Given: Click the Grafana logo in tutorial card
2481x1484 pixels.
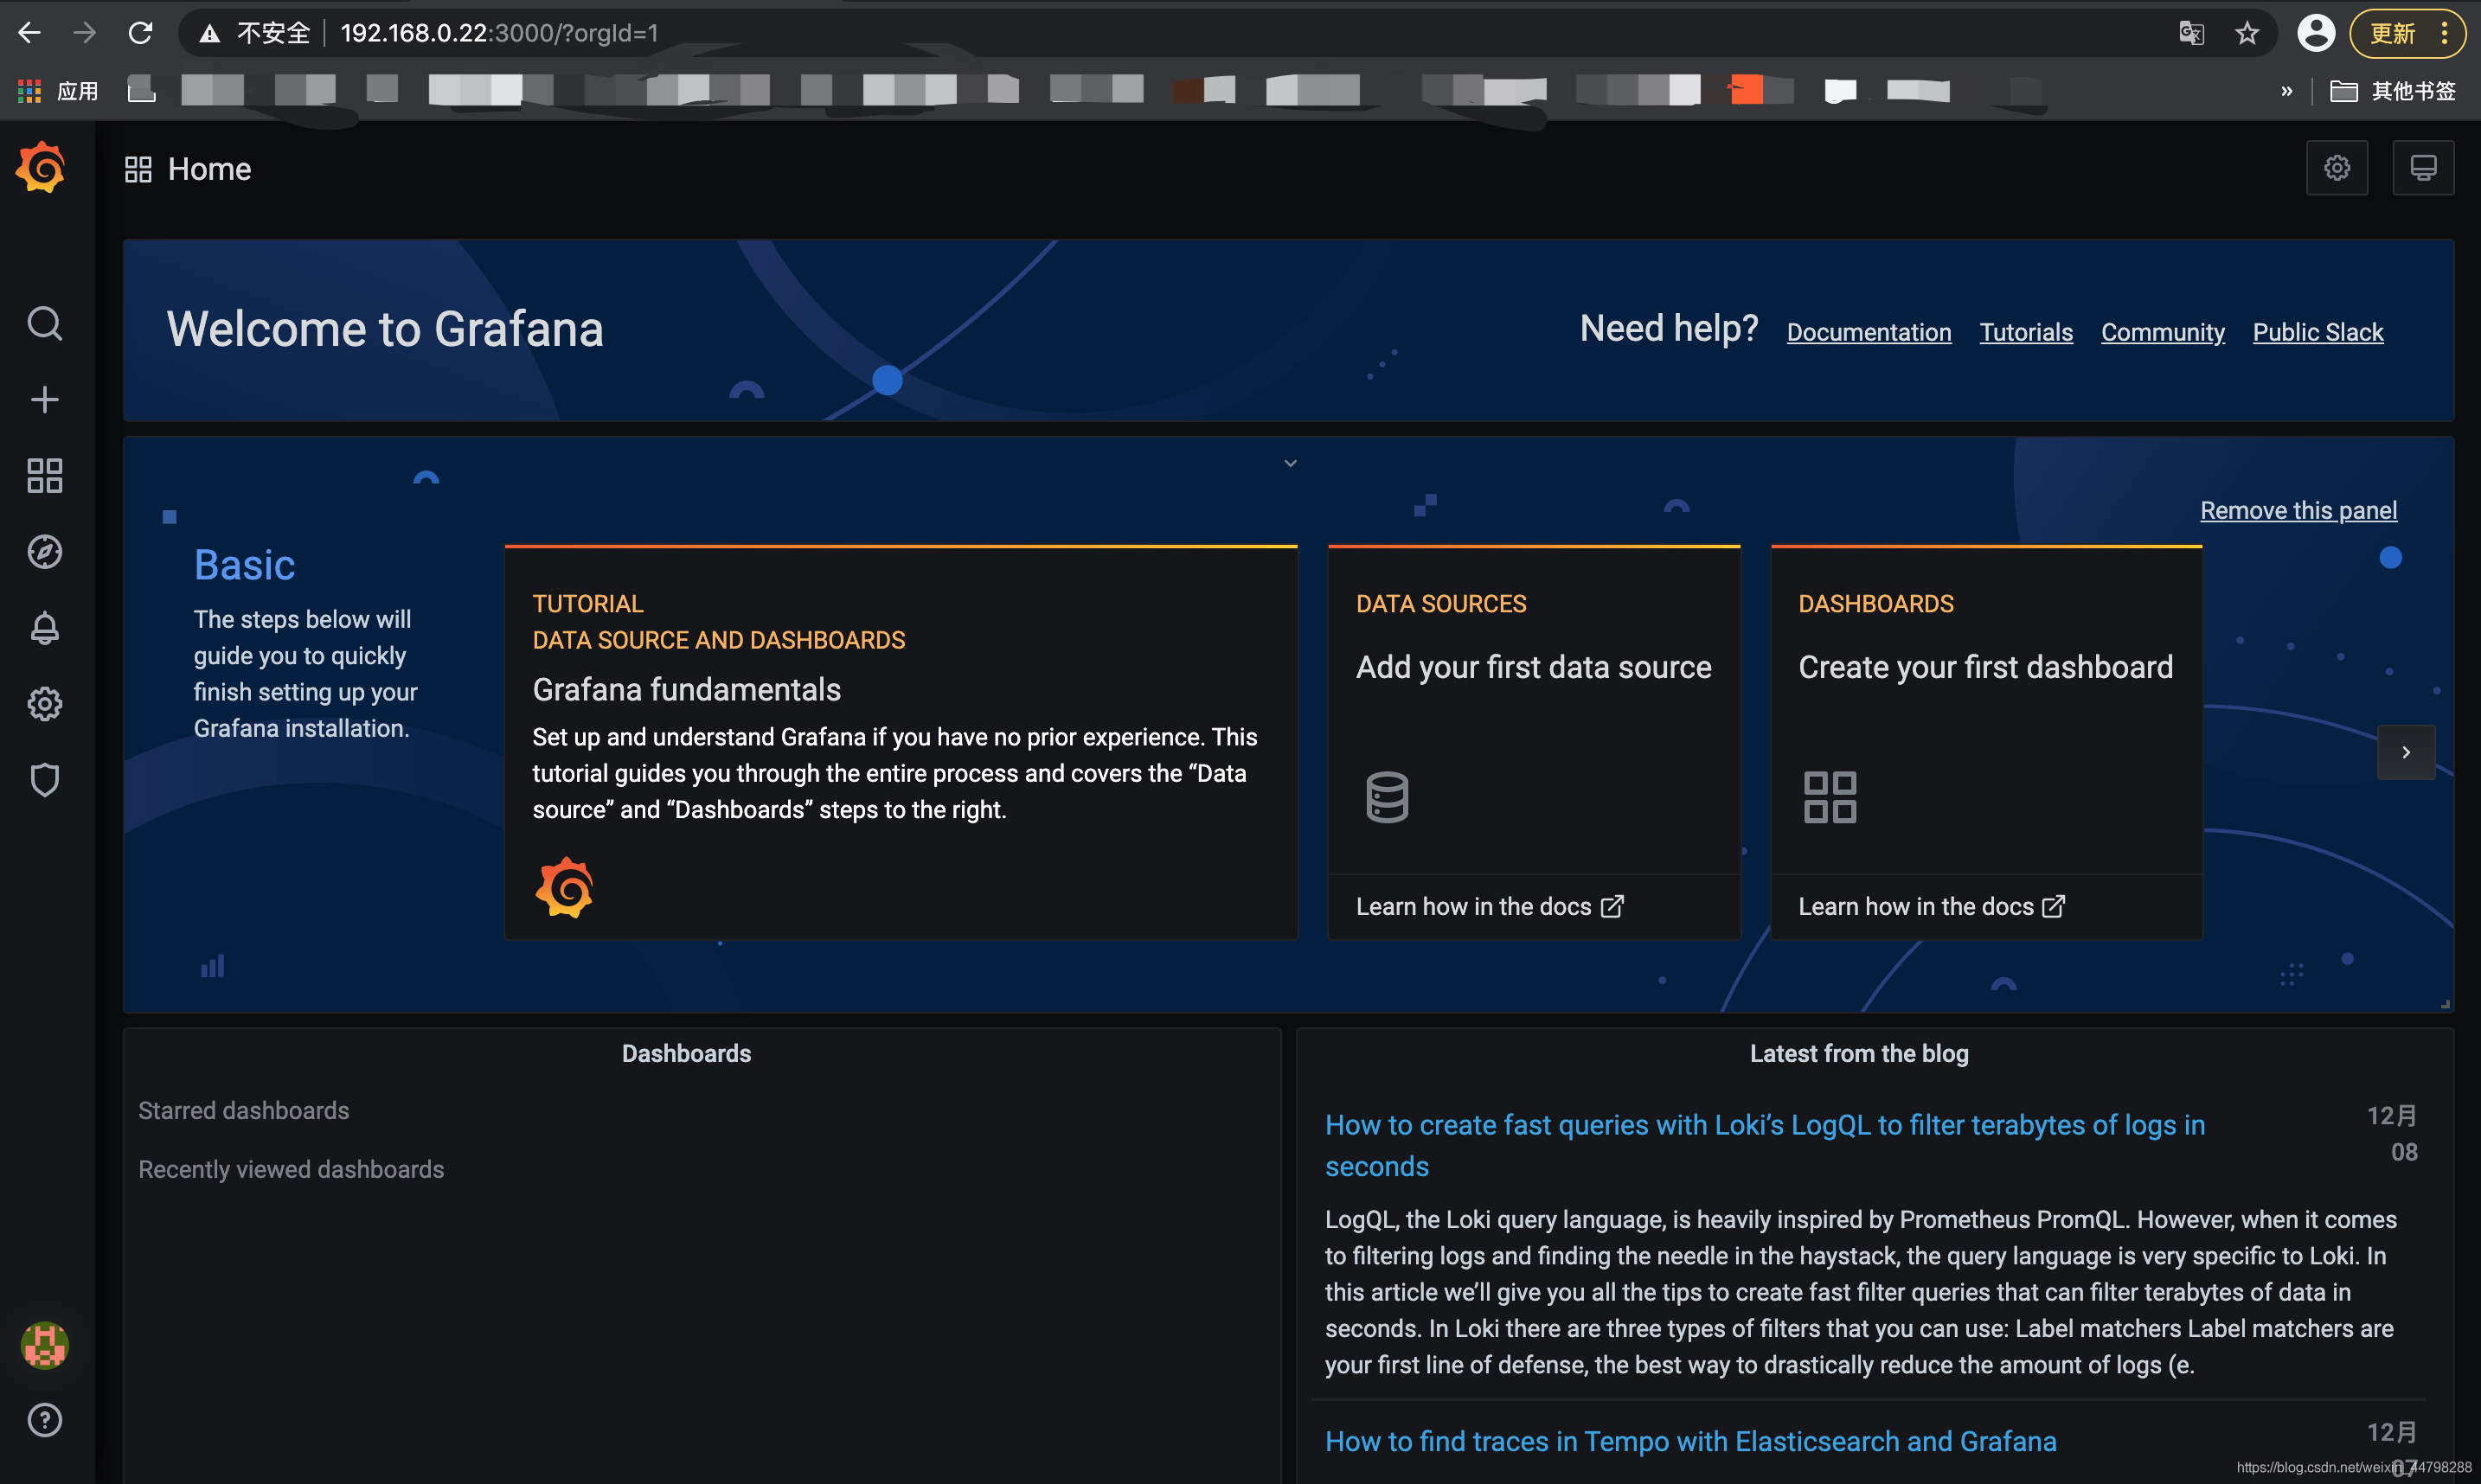Looking at the screenshot, I should [x=564, y=887].
